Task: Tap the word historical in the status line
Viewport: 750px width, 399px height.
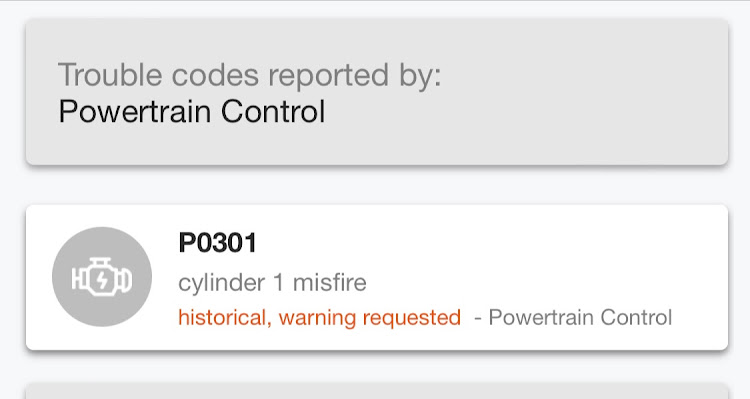Action: pyautogui.click(x=222, y=317)
